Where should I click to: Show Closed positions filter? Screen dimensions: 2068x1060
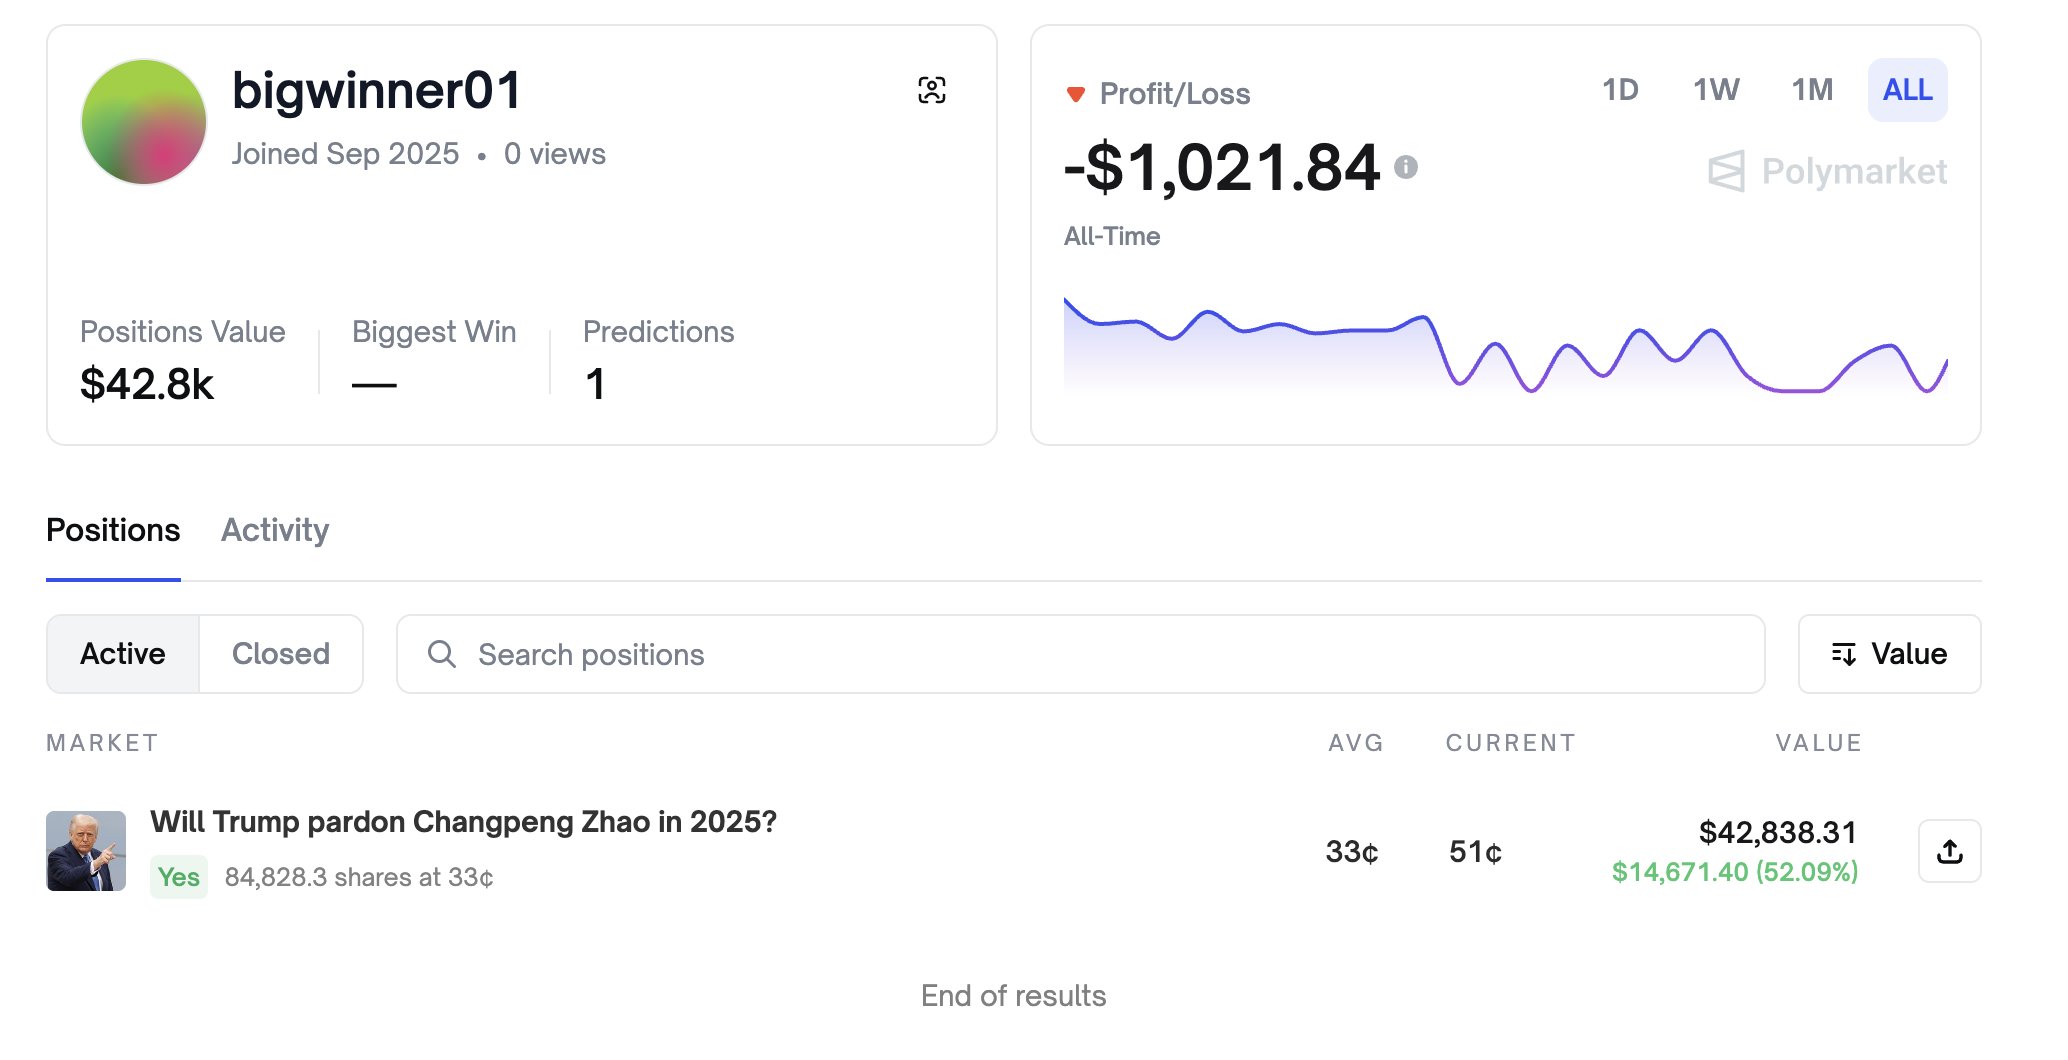[x=281, y=654]
